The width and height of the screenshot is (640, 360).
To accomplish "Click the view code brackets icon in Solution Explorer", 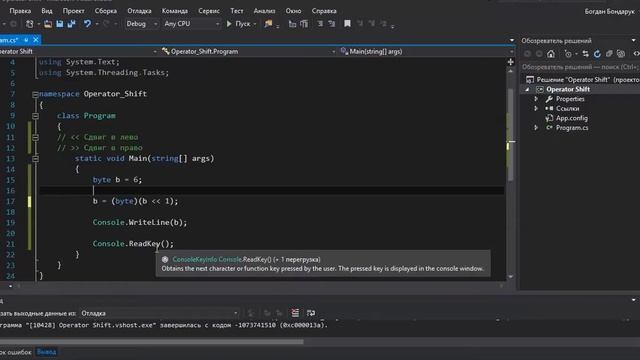I will [636, 53].
